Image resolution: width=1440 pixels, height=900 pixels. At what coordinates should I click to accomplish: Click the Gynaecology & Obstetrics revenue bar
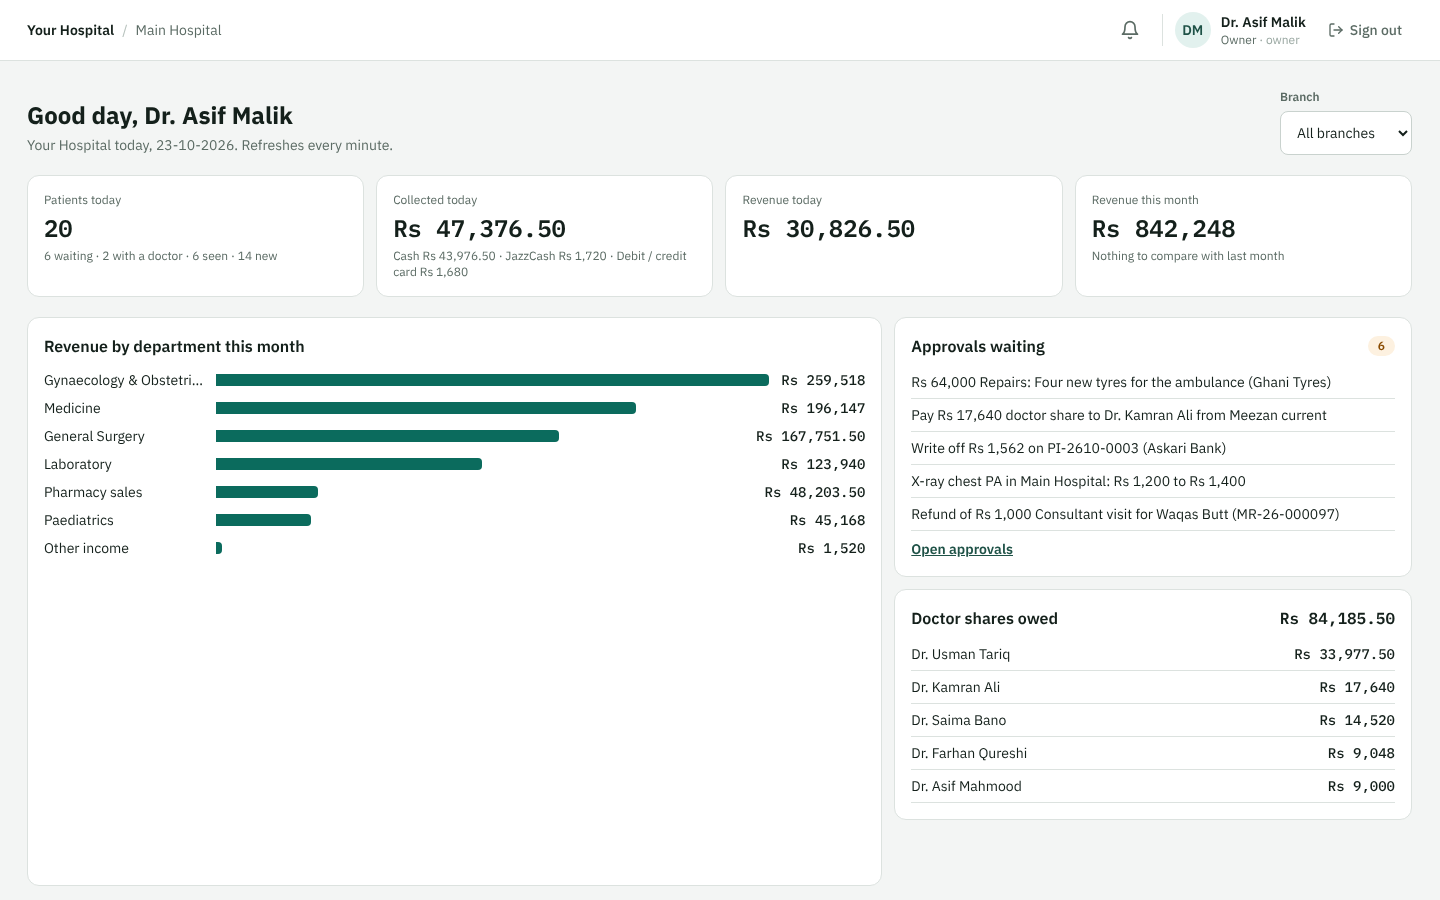[x=492, y=380]
